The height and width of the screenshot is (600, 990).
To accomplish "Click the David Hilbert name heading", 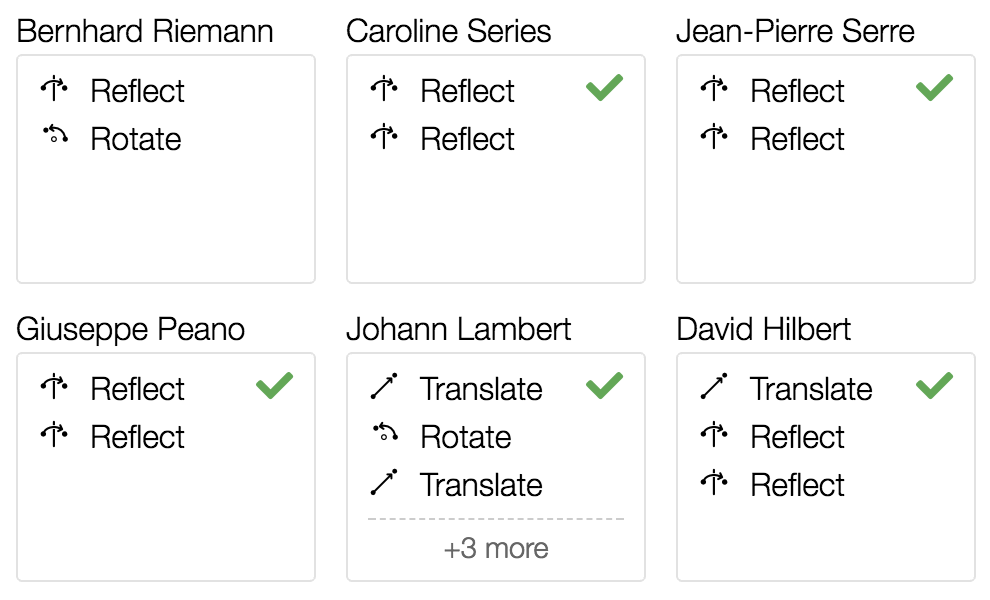I will 764,329.
